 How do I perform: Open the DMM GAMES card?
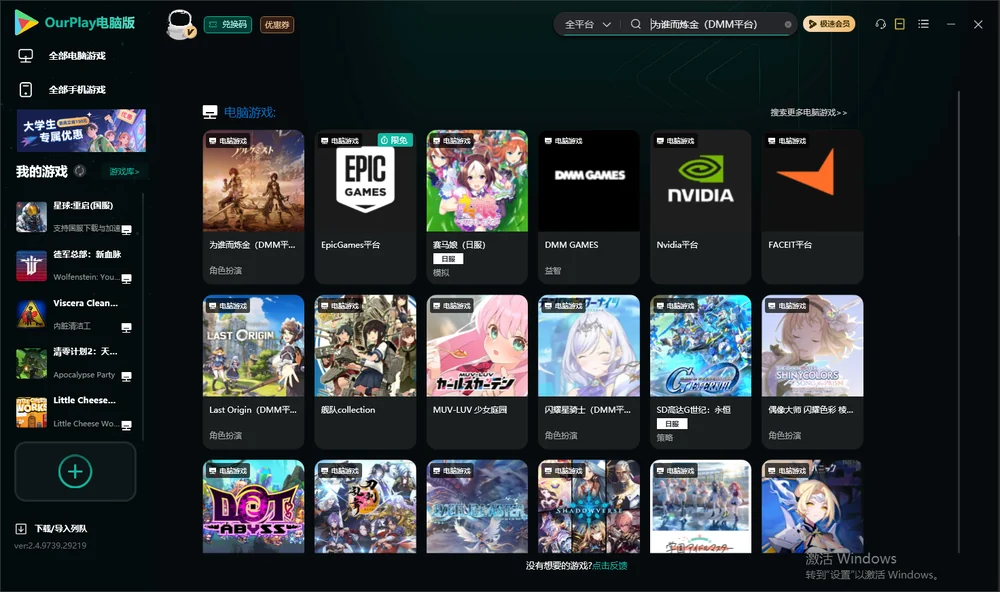pos(589,207)
